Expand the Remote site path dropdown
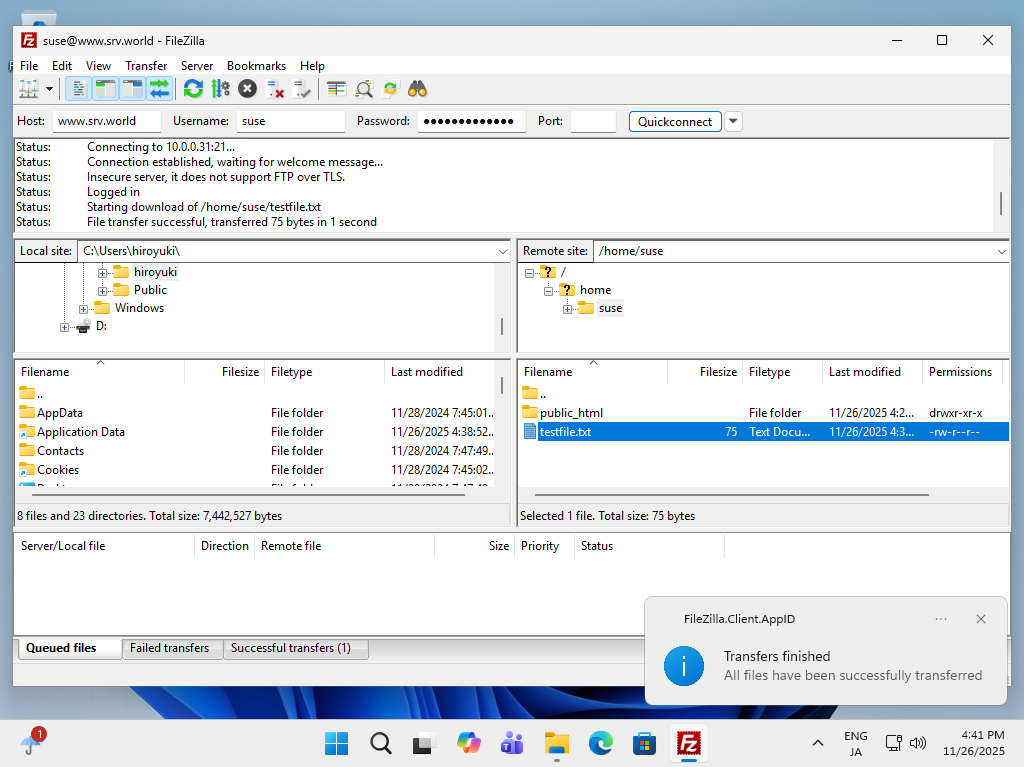The height and width of the screenshot is (767, 1024). coord(1001,251)
